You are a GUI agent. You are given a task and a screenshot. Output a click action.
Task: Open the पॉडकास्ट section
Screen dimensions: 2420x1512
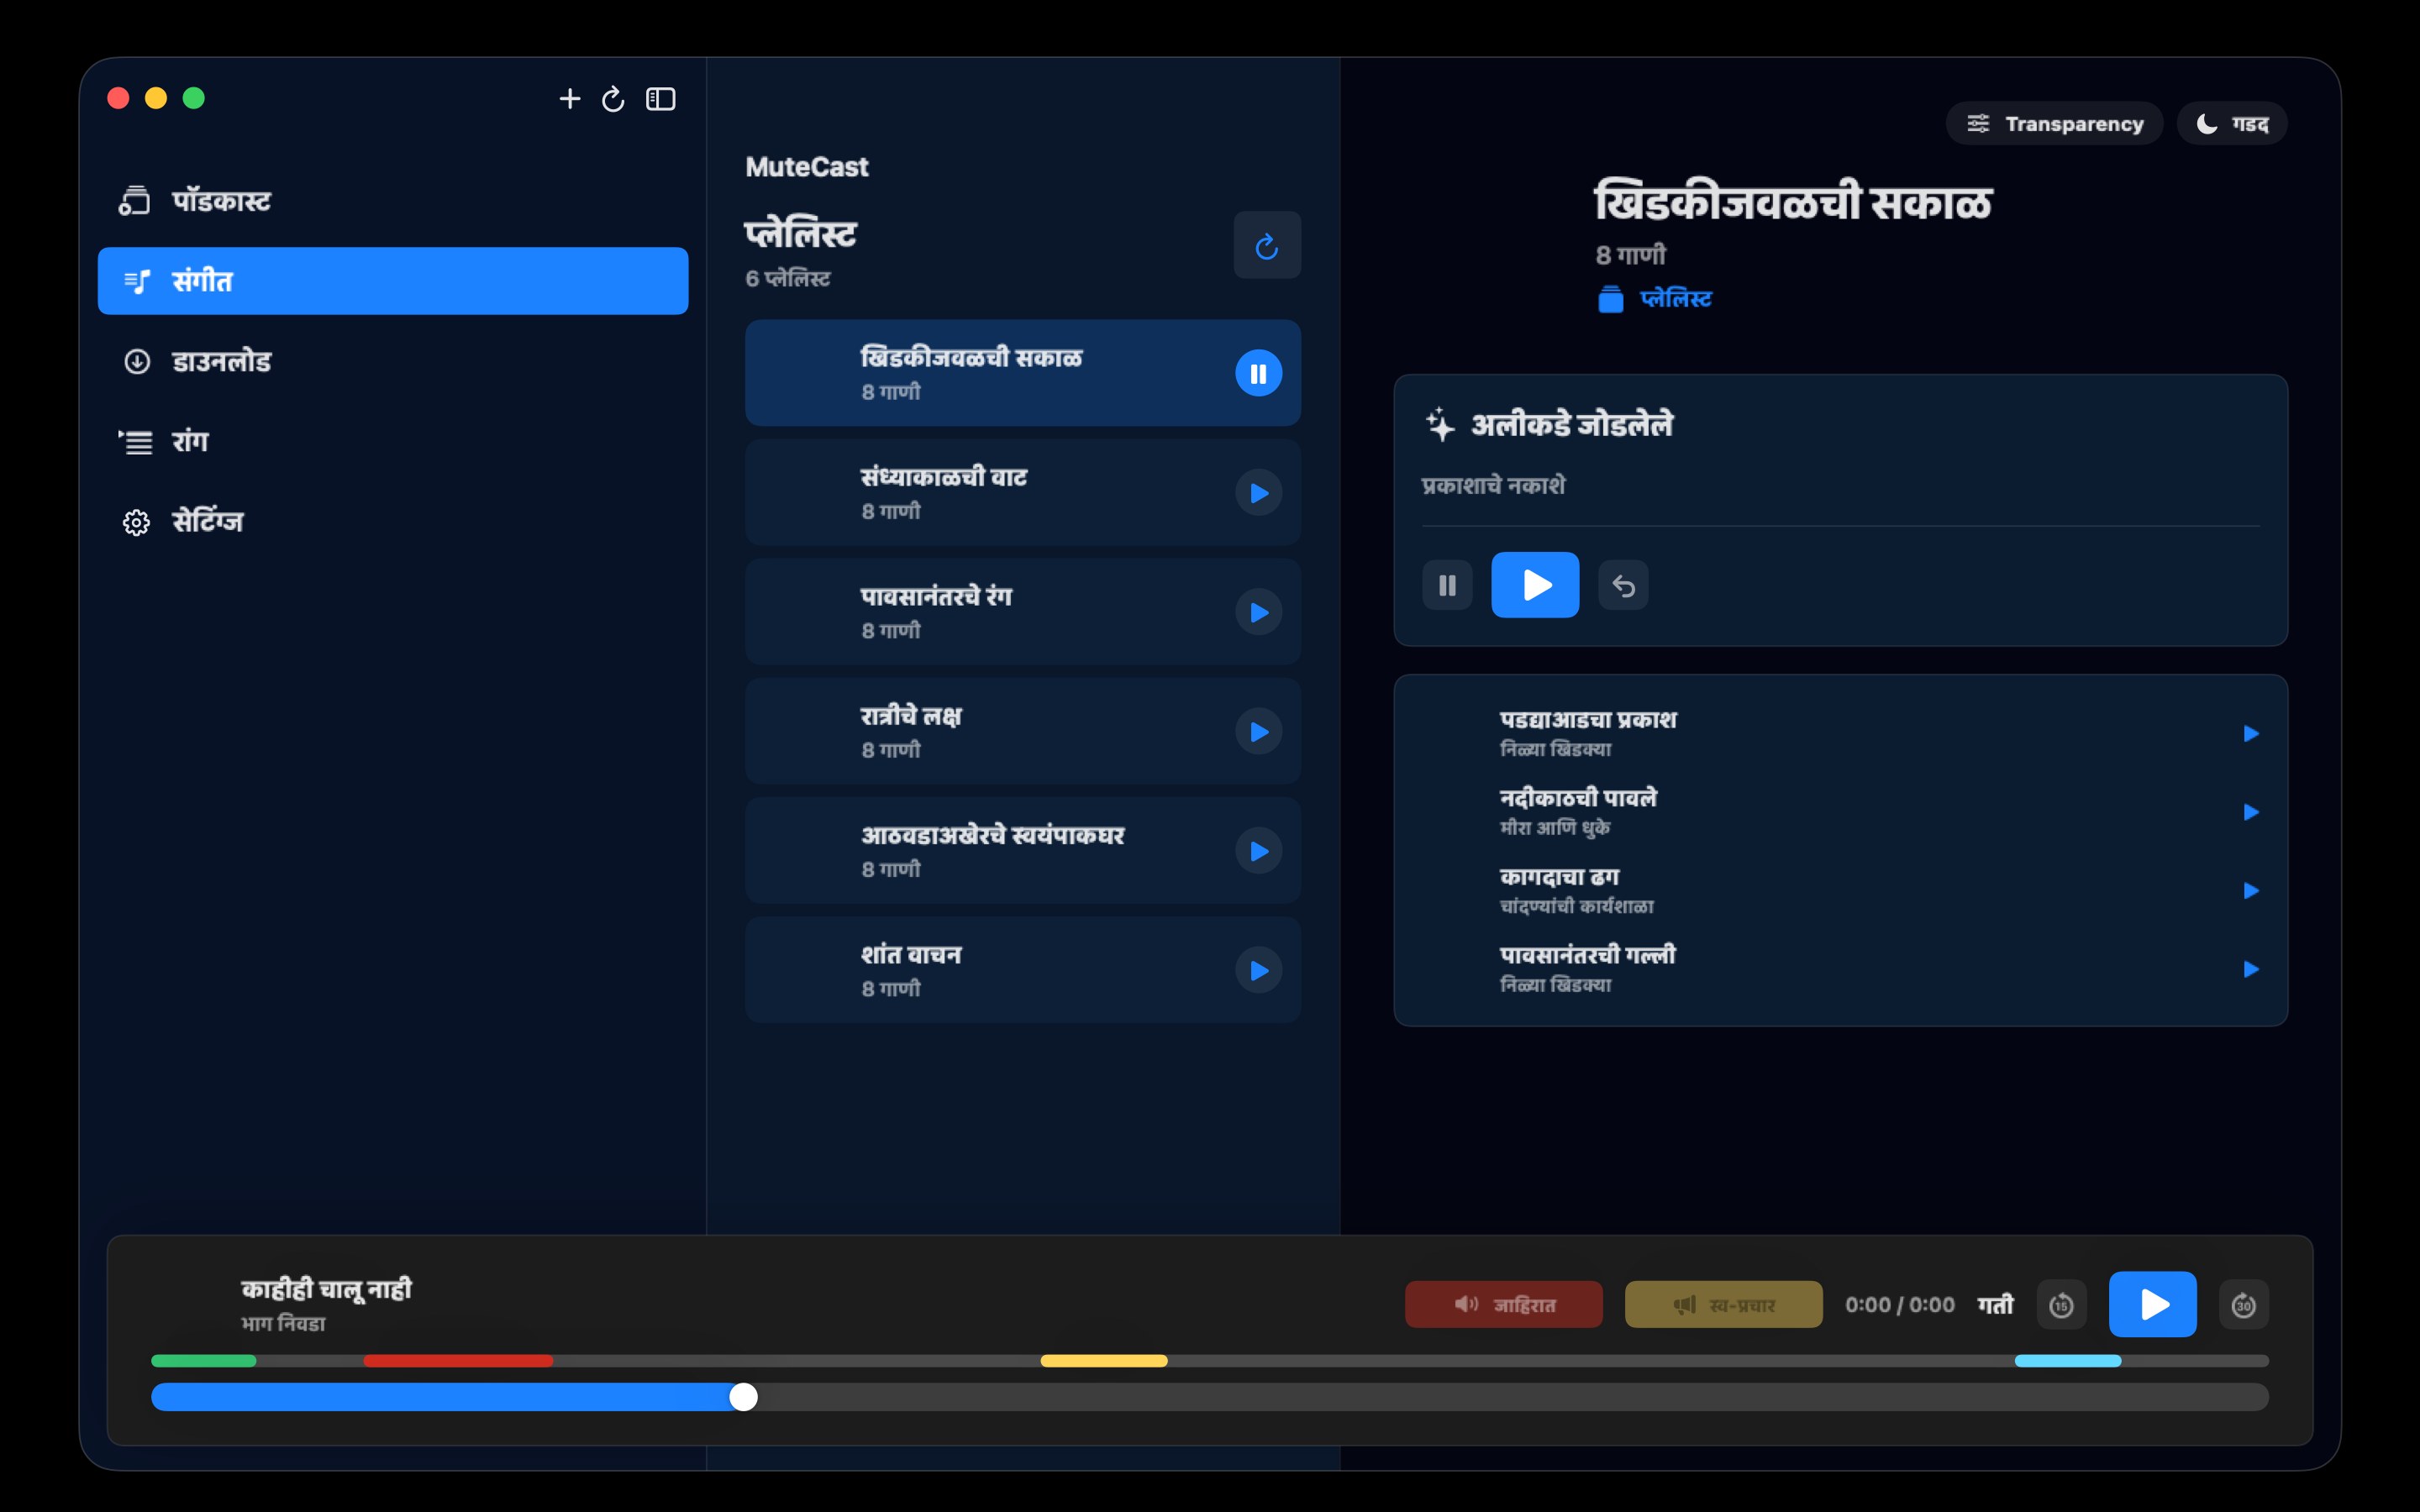(x=393, y=201)
